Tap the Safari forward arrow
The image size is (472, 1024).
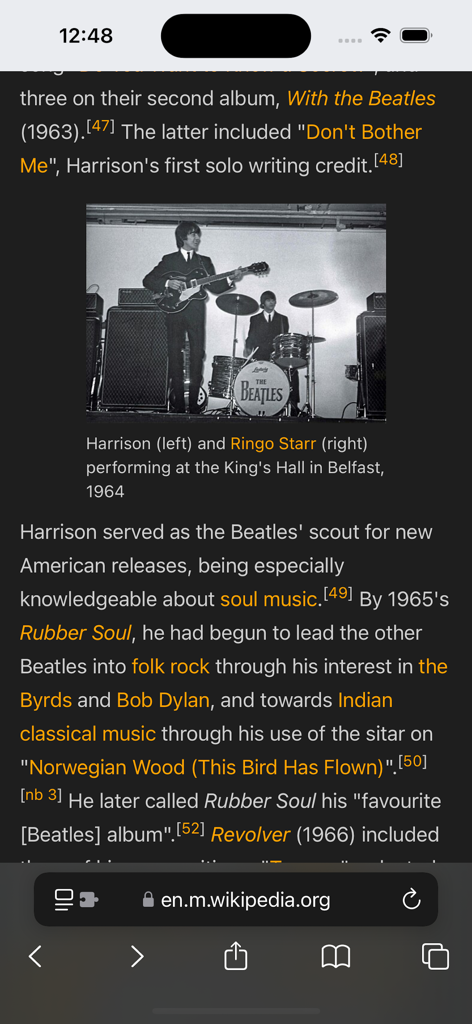pyautogui.click(x=136, y=957)
